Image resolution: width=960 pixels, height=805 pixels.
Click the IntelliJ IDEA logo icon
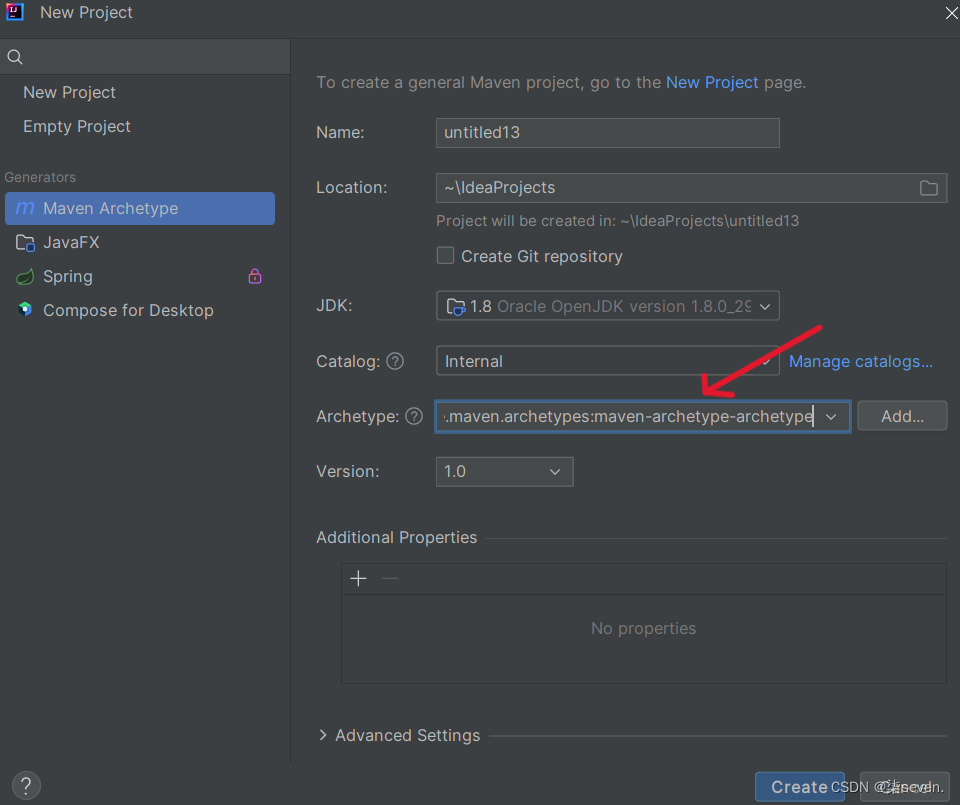point(15,12)
